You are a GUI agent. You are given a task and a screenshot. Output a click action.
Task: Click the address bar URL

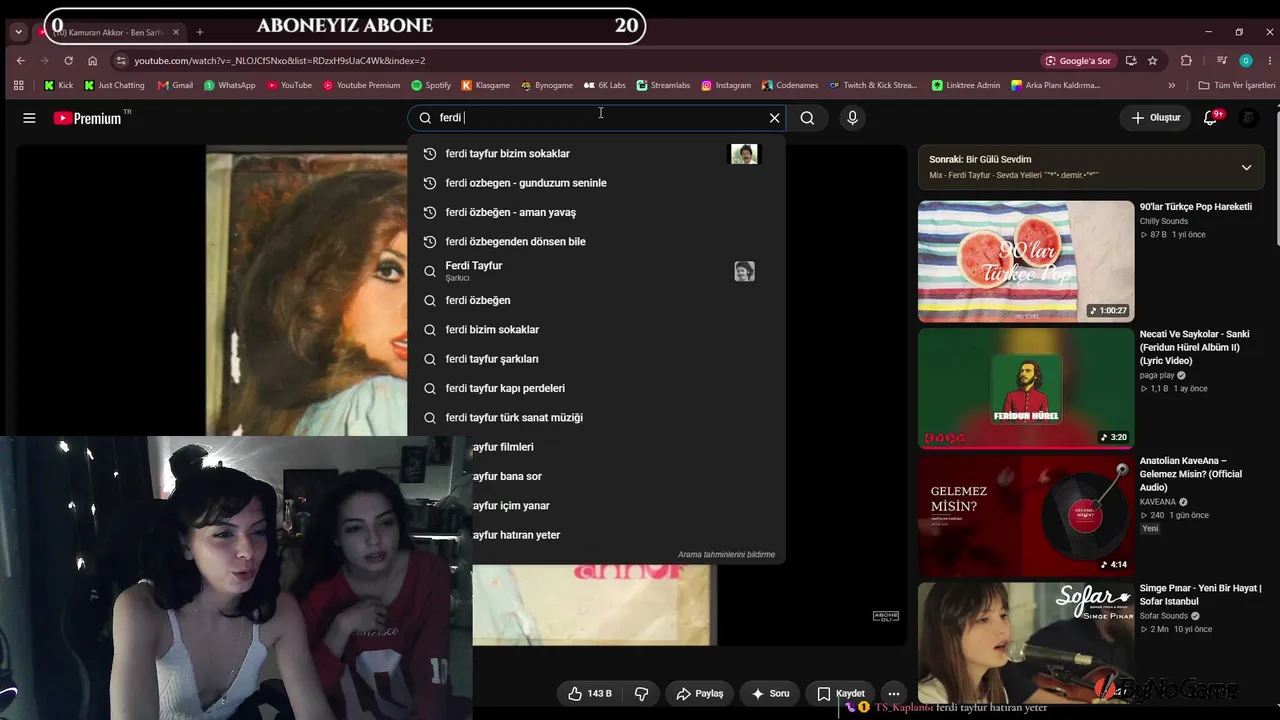pyautogui.click(x=280, y=61)
